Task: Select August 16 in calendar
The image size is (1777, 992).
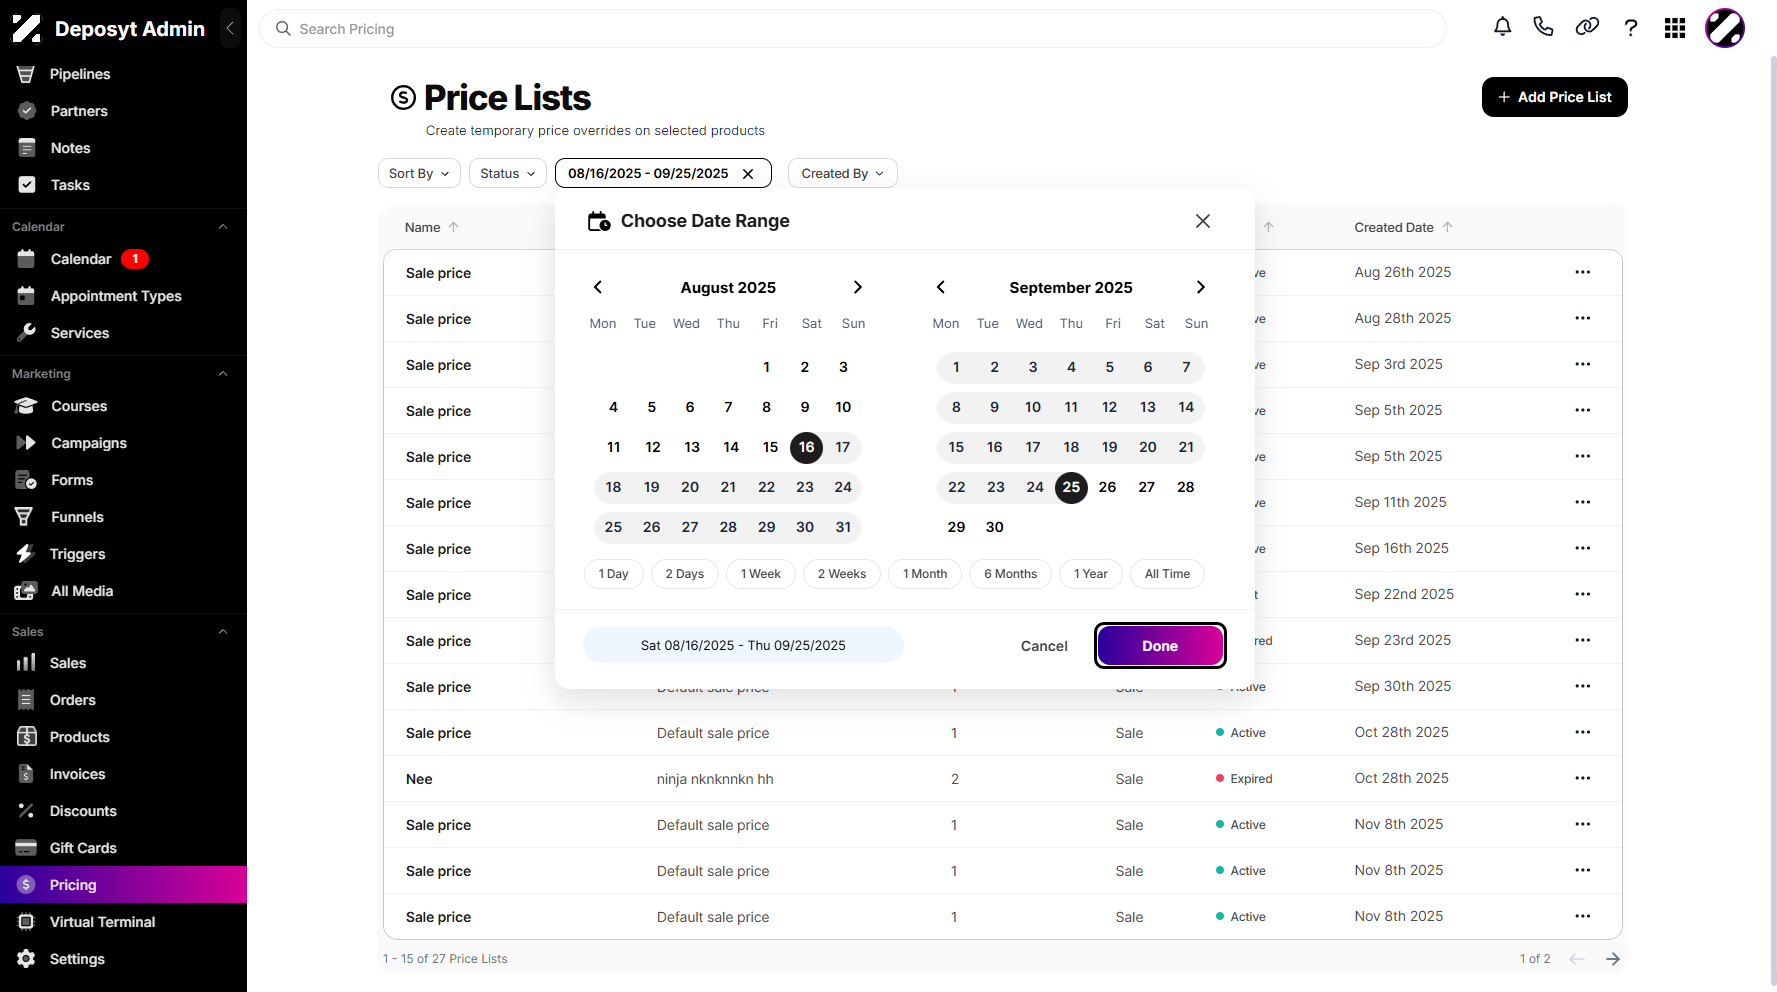Action: pos(806,447)
